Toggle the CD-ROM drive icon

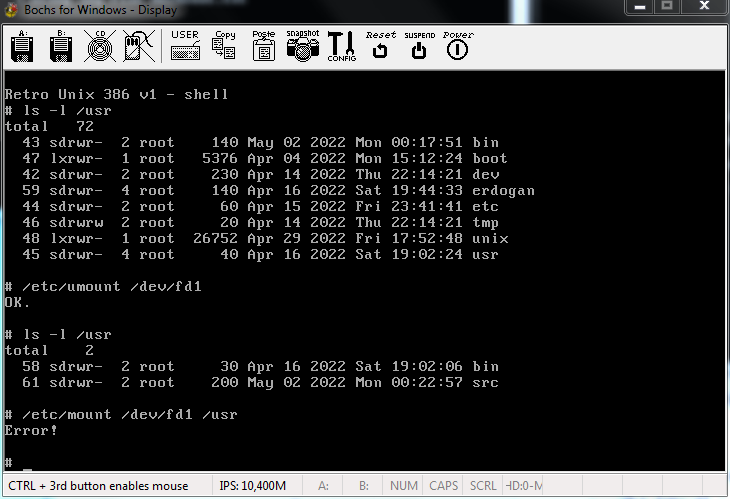coord(100,47)
